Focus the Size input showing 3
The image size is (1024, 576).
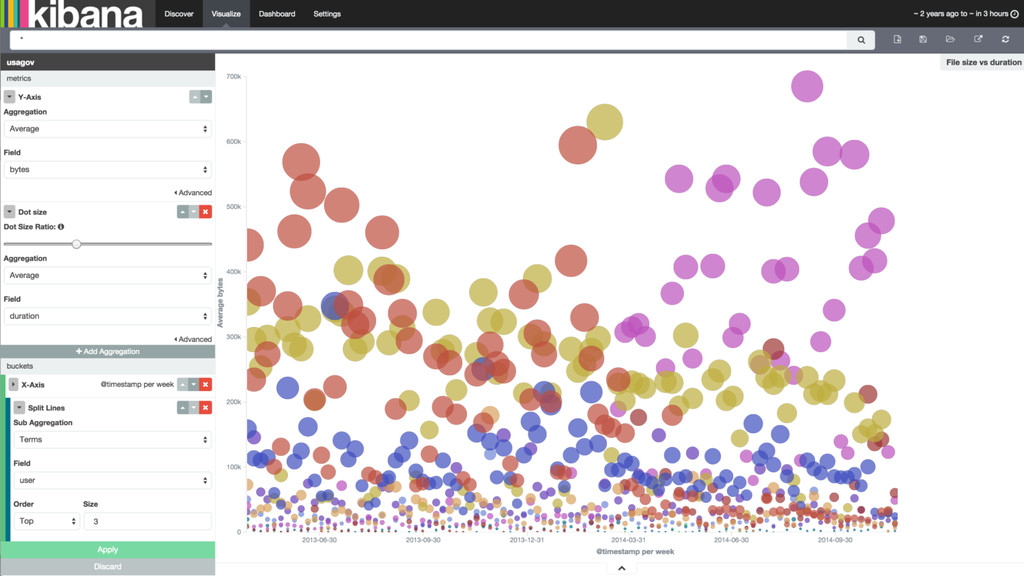pyautogui.click(x=148, y=520)
